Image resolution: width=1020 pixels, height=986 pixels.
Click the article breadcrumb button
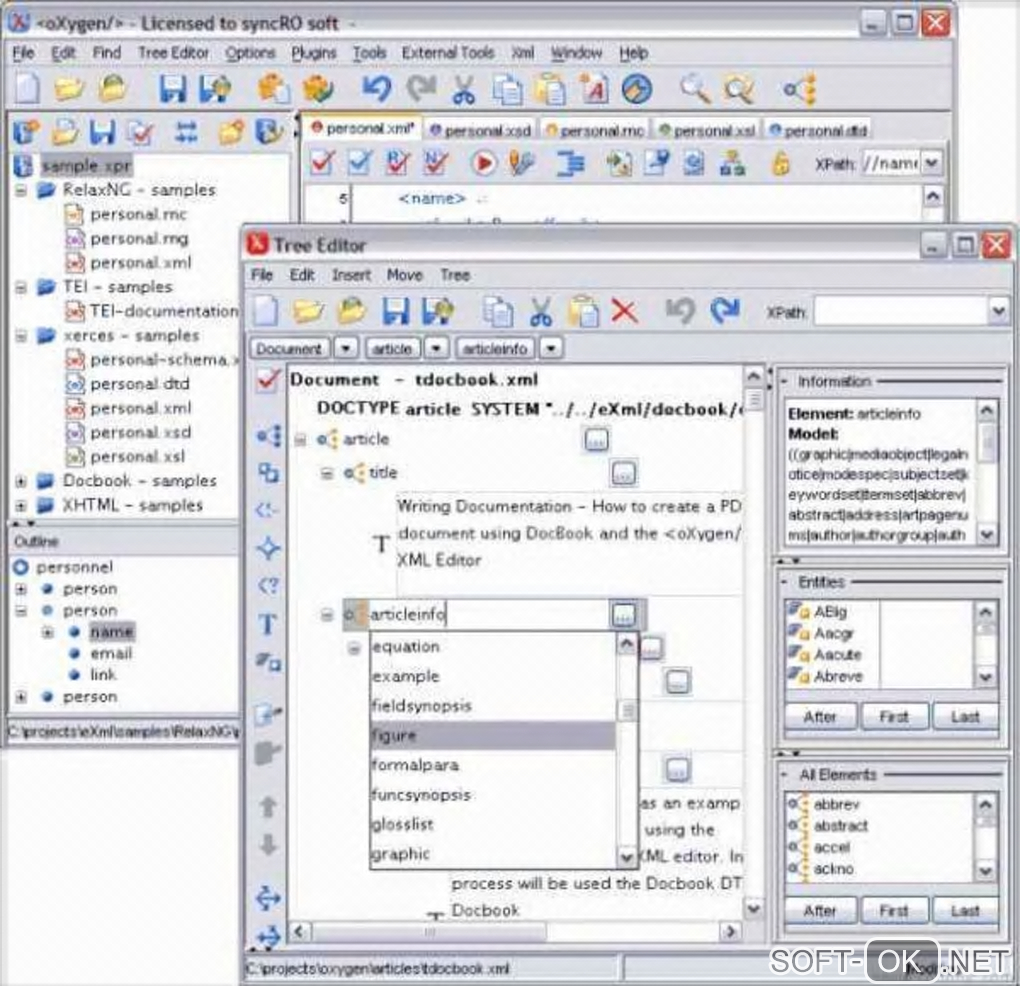[392, 349]
